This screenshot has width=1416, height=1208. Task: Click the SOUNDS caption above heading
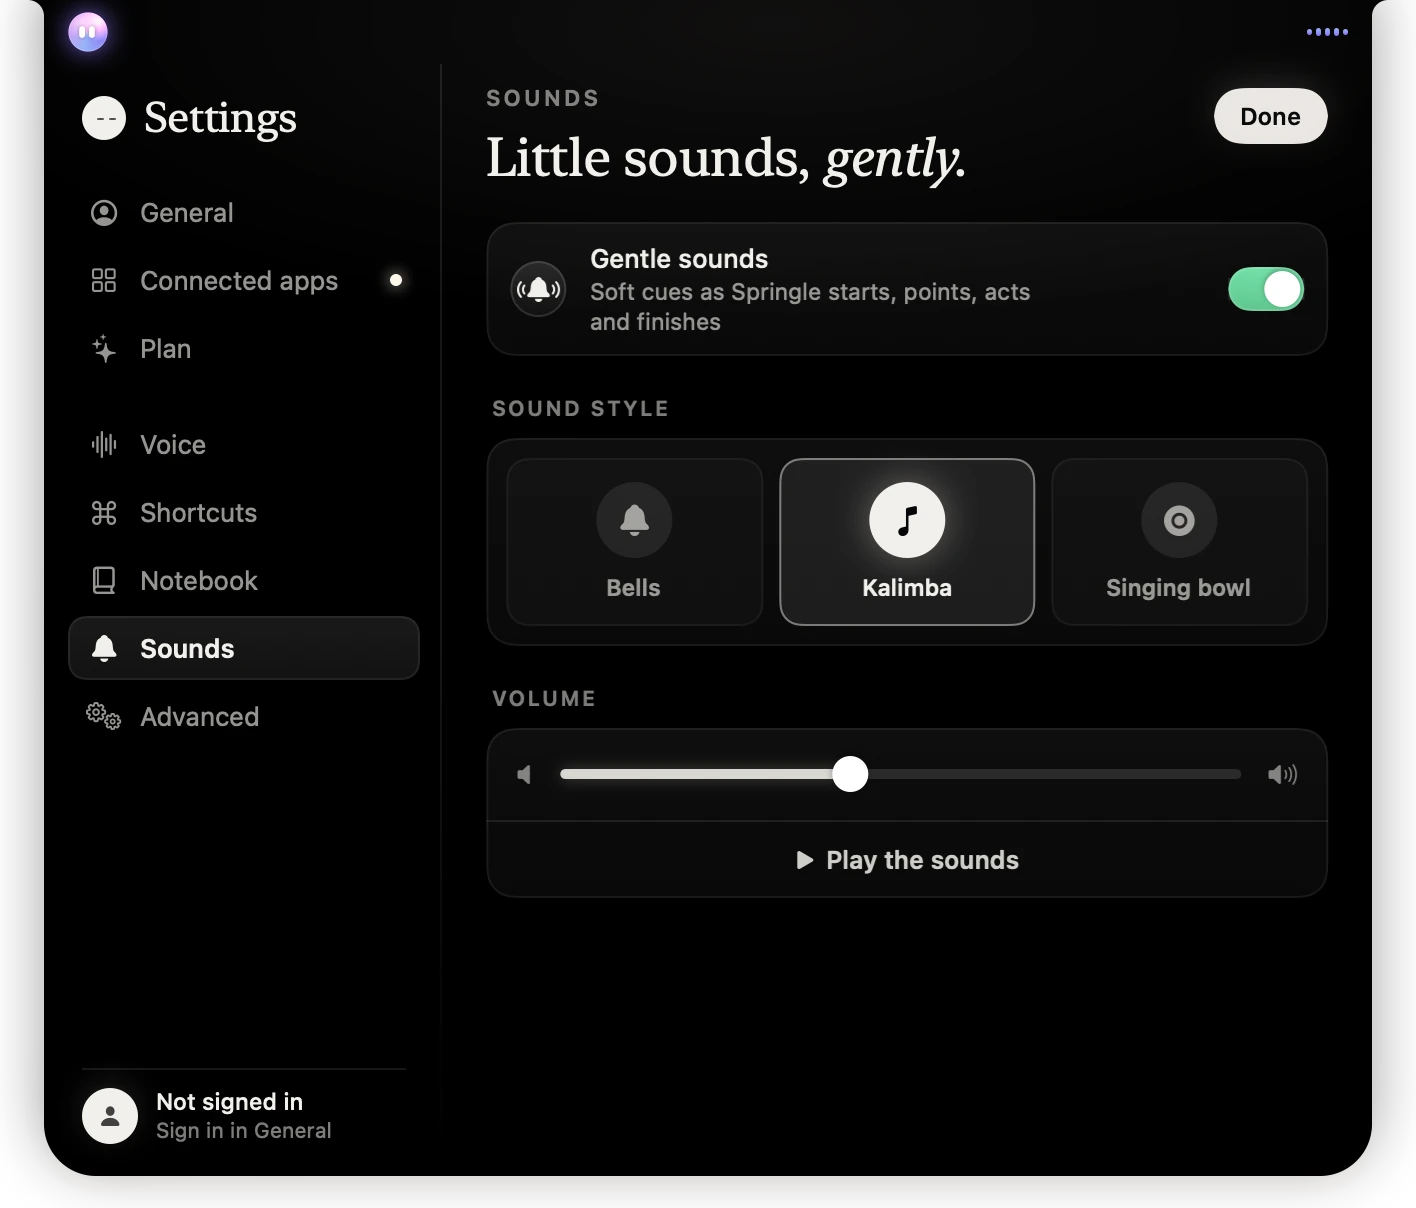tap(543, 98)
